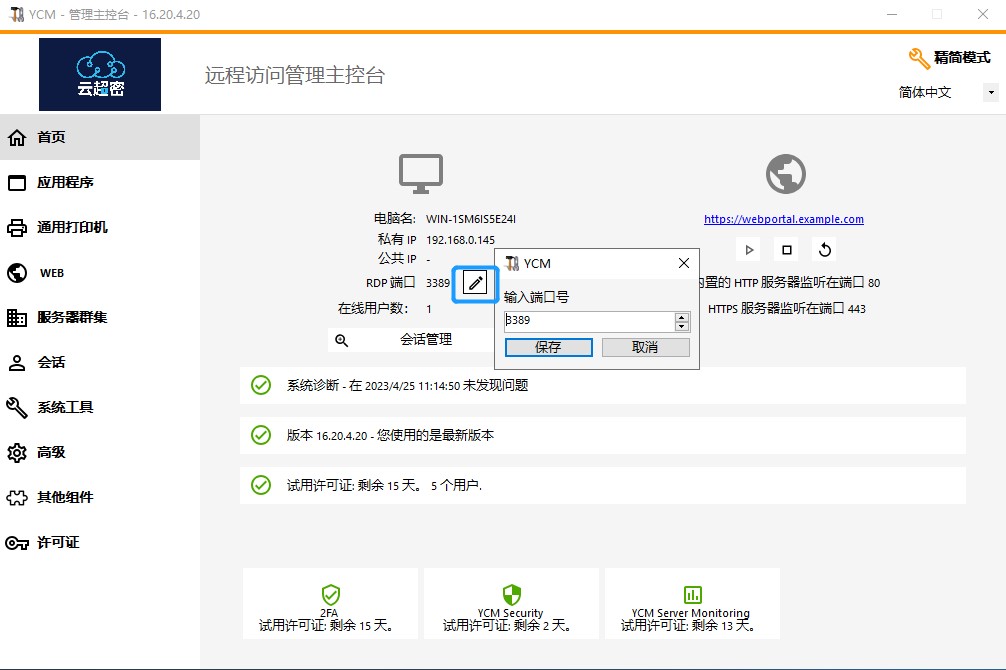Click YCM Security 剩余 2 天 text
The width and height of the screenshot is (1006, 670).
[x=507, y=625]
